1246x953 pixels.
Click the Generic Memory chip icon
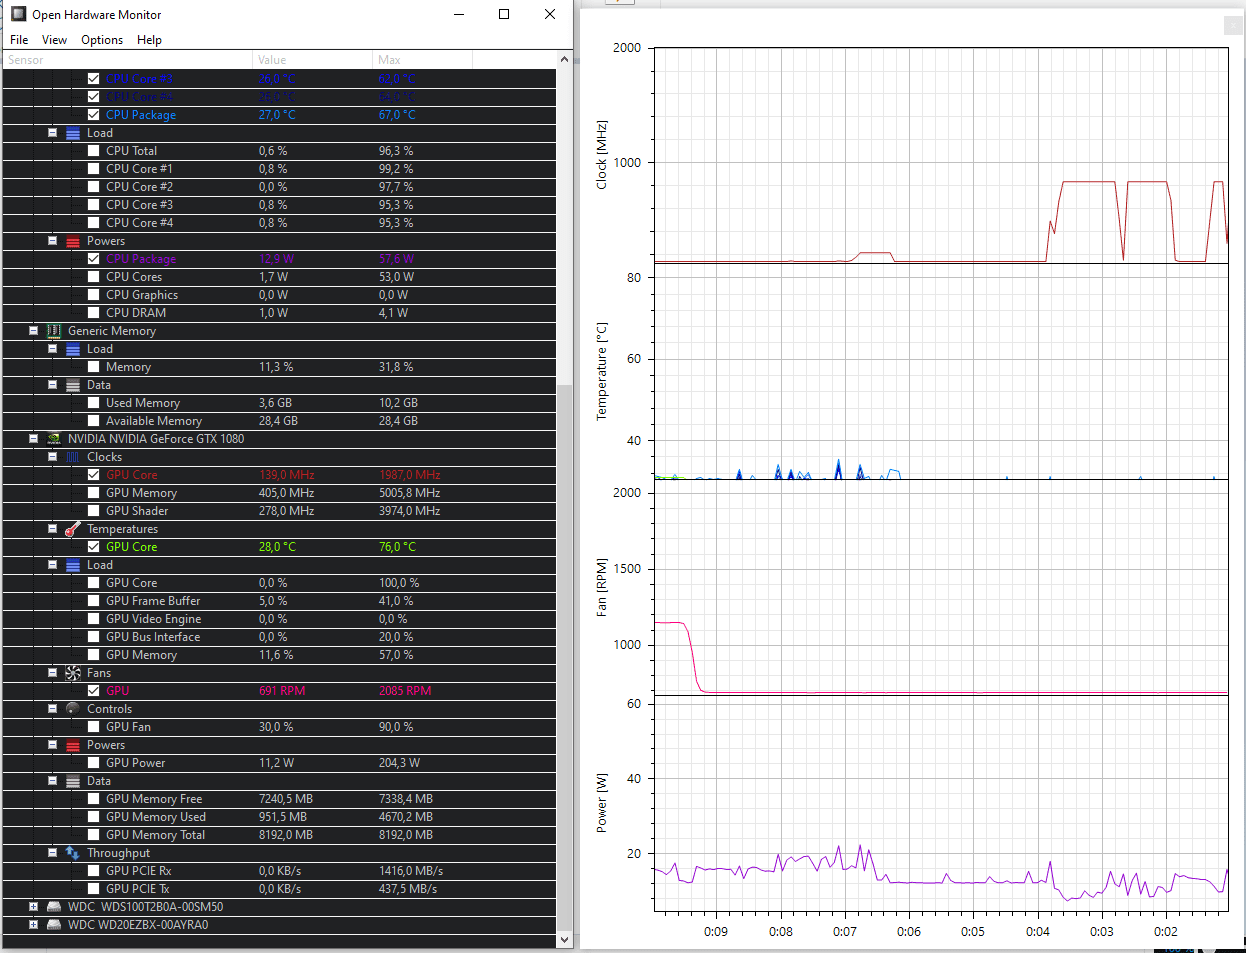point(54,331)
